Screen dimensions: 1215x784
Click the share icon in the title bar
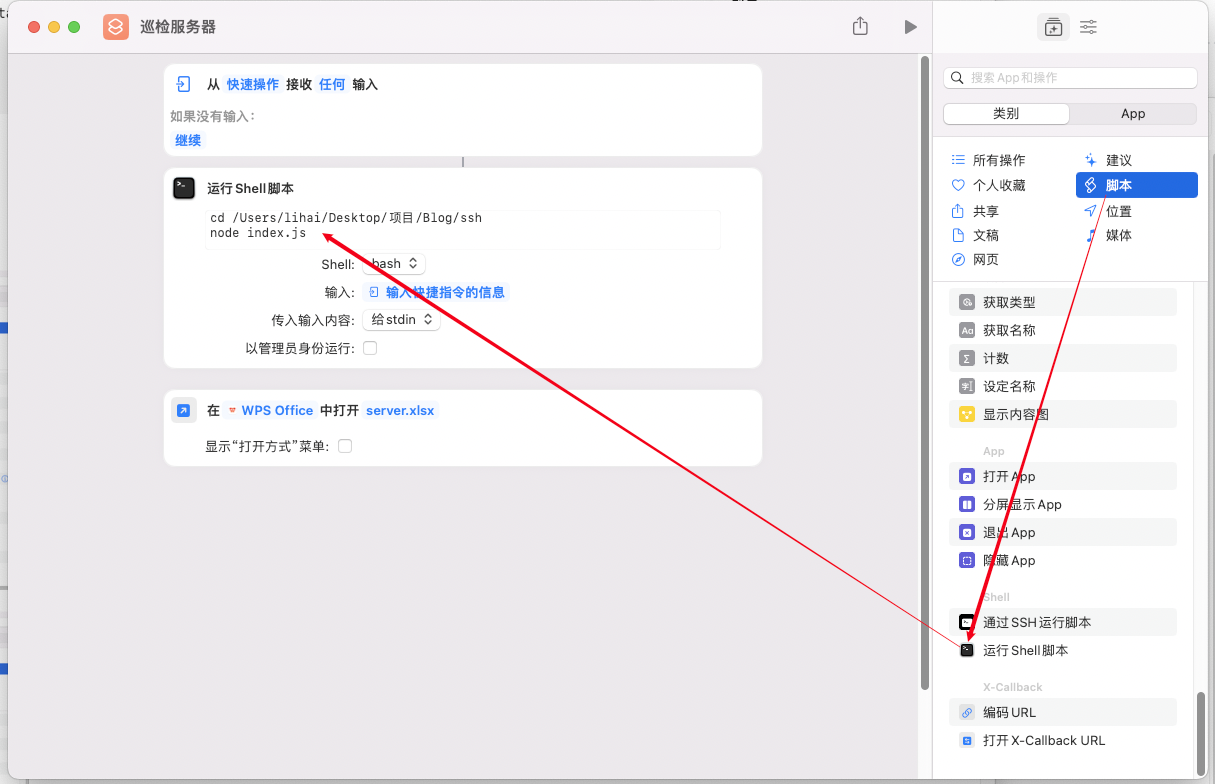[860, 27]
